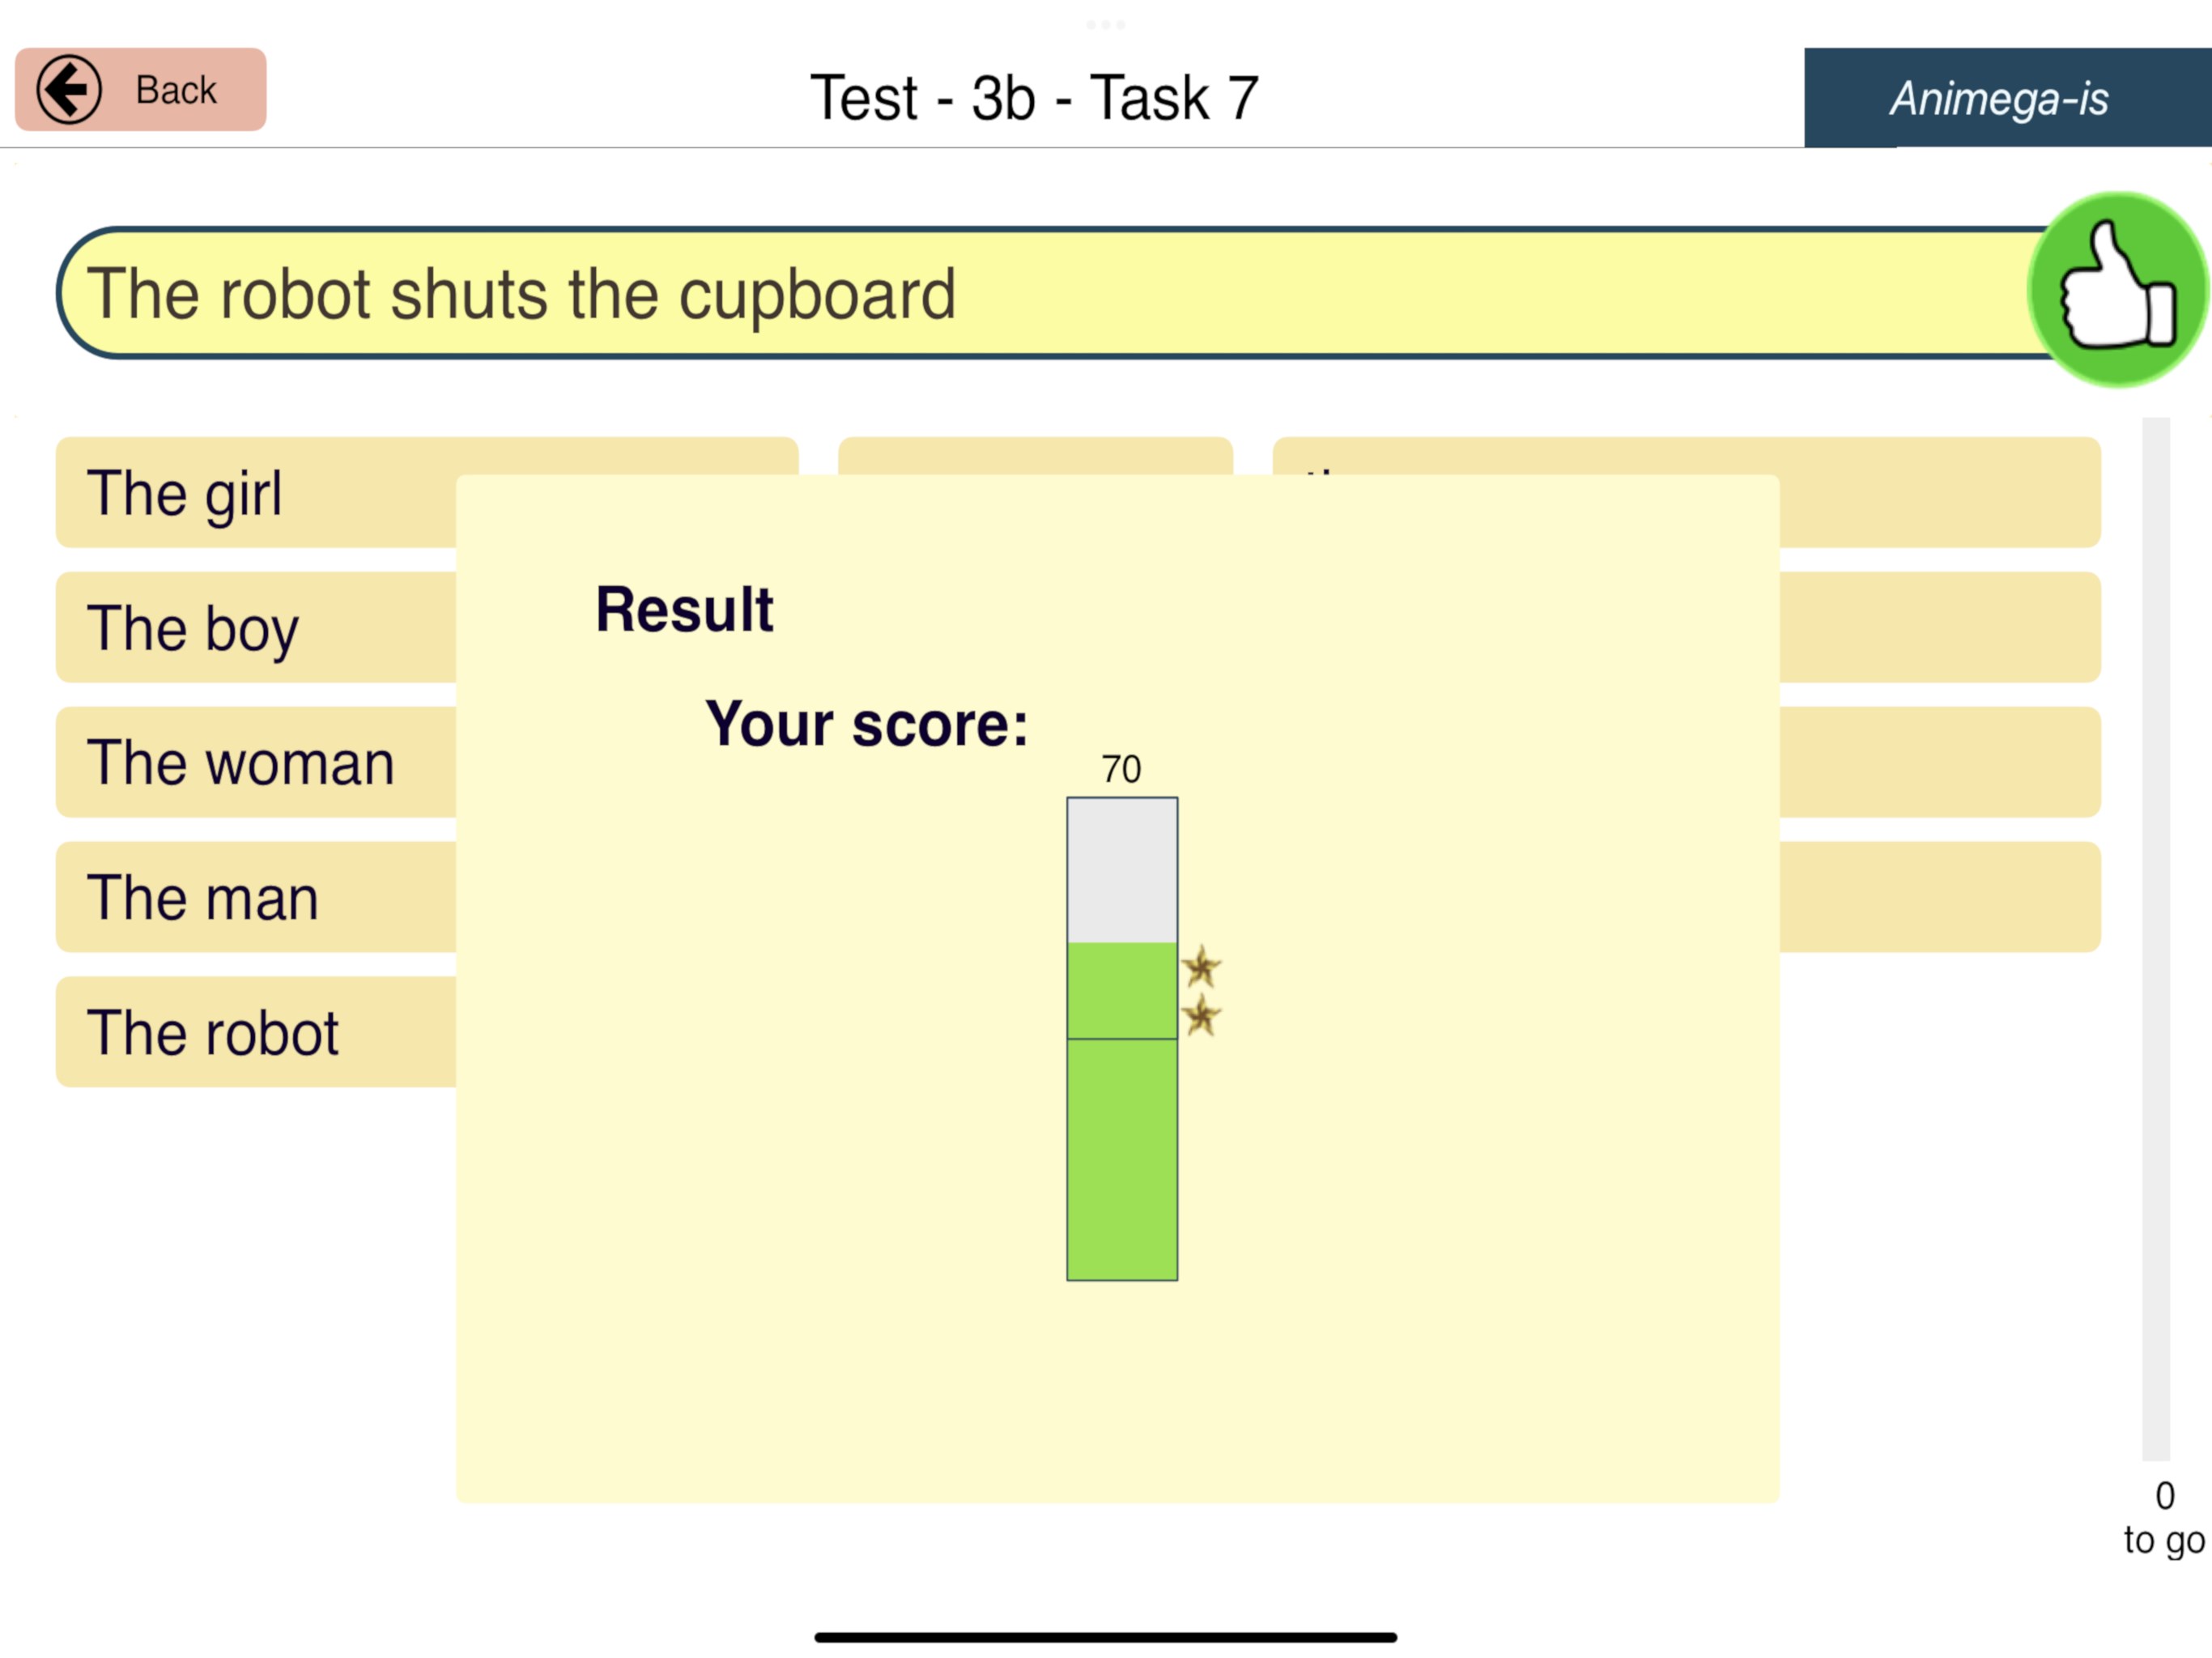Tap the three-dot multitasking icon at top

point(1105,24)
